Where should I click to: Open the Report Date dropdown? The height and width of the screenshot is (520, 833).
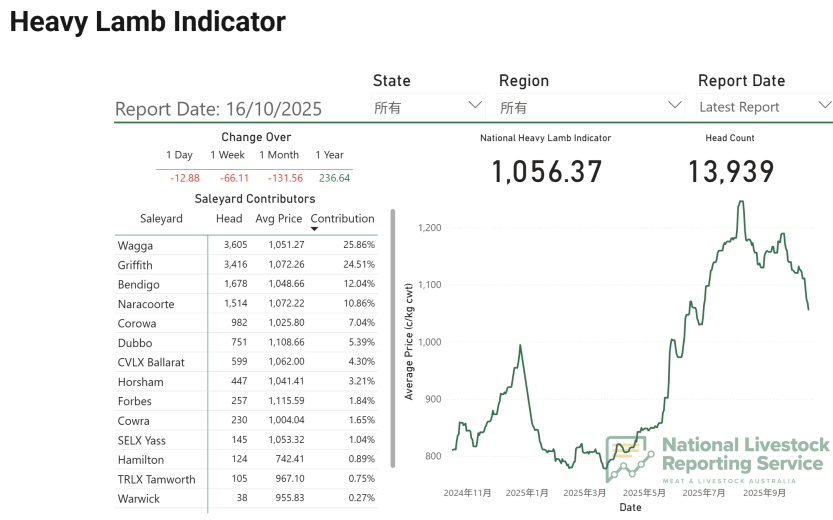764,106
